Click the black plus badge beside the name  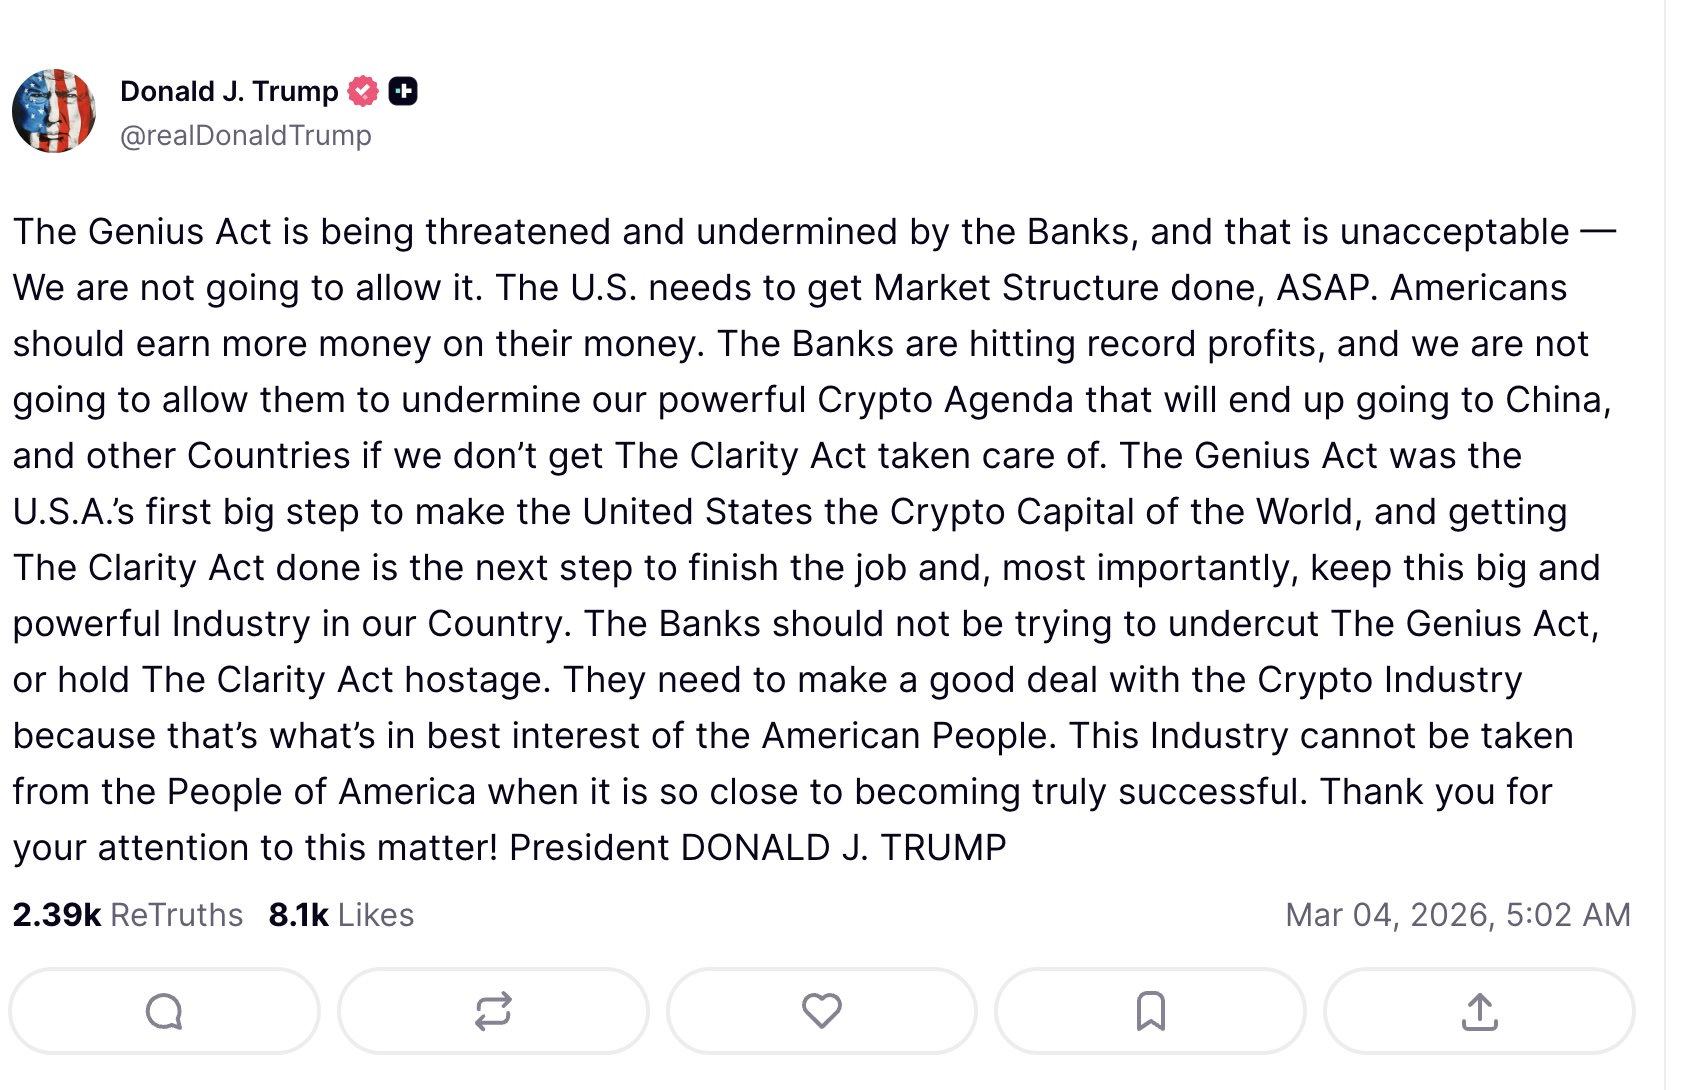(x=403, y=91)
